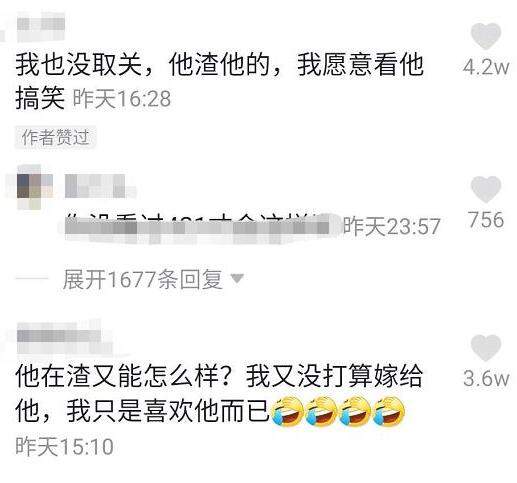The width and height of the screenshot is (517, 483).
Task: Click the 昨天15:10 timestamp
Action: pos(64,446)
